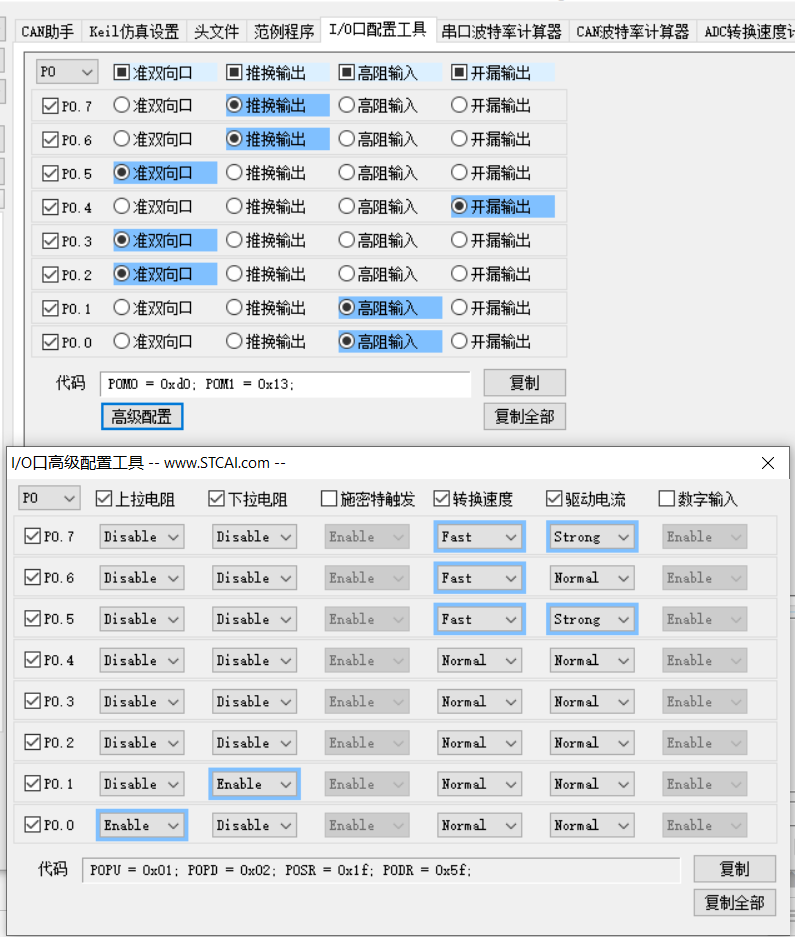Uncheck the P0.7 checkbox in the advanced dialog
Image resolution: width=795 pixels, height=937 pixels.
point(32,536)
